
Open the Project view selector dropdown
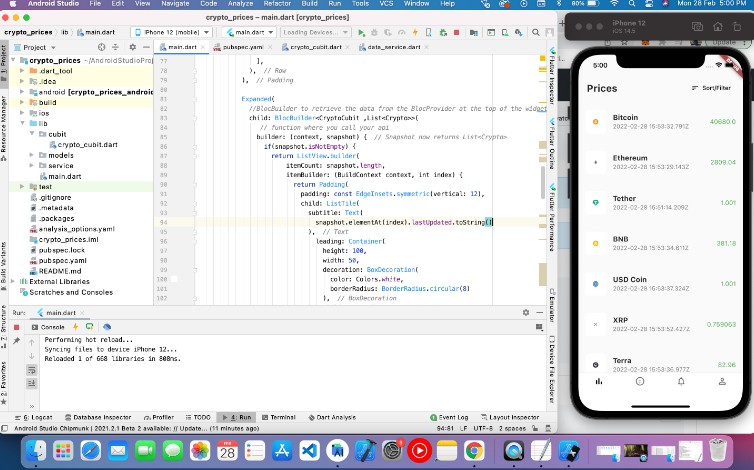(x=35, y=47)
